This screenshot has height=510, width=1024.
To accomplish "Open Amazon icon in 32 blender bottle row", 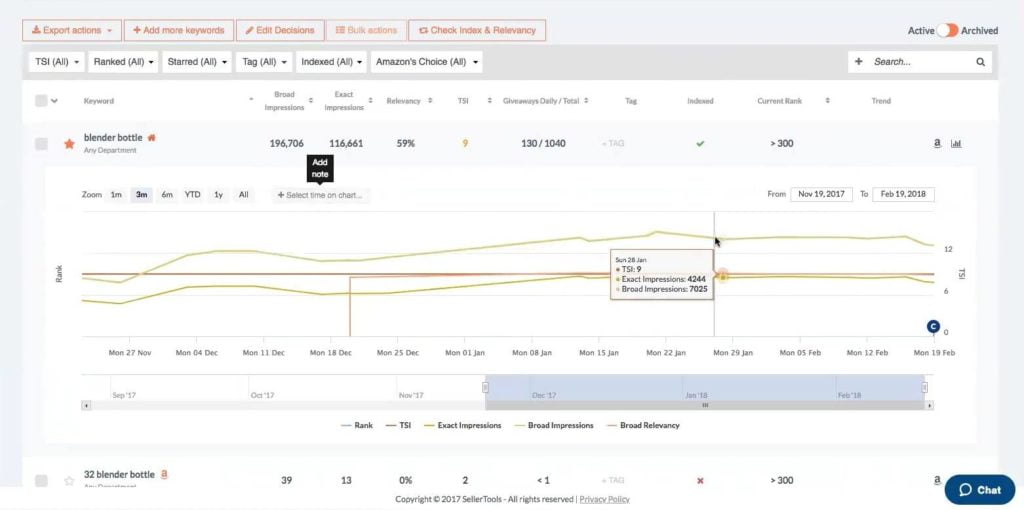I will (937, 480).
